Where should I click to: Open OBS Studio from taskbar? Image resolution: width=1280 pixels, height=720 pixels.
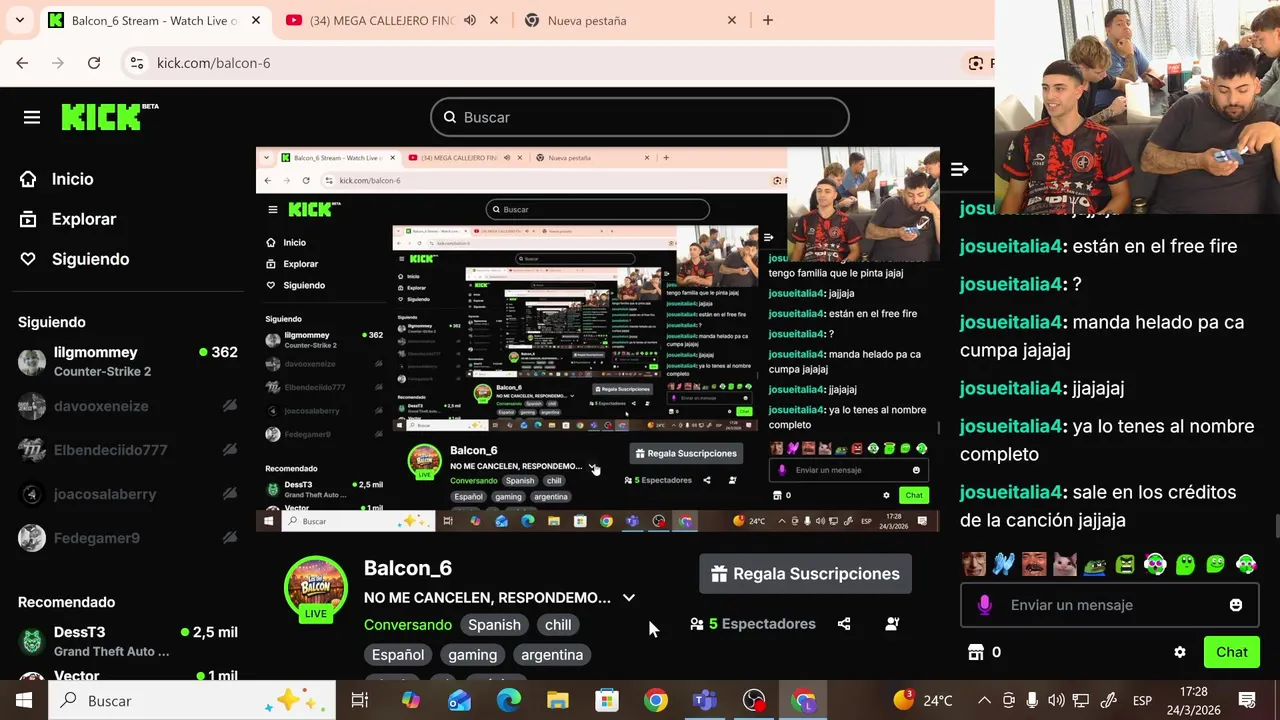coord(754,701)
